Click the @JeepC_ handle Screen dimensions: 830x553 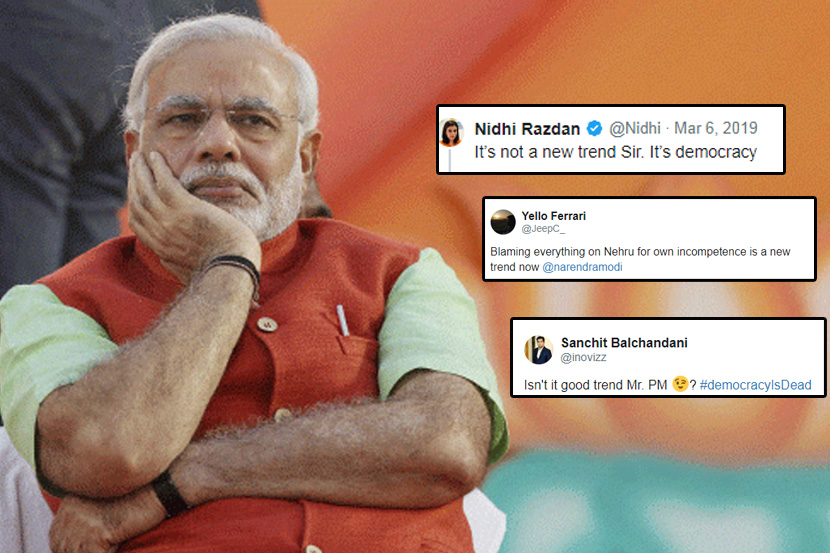543,229
